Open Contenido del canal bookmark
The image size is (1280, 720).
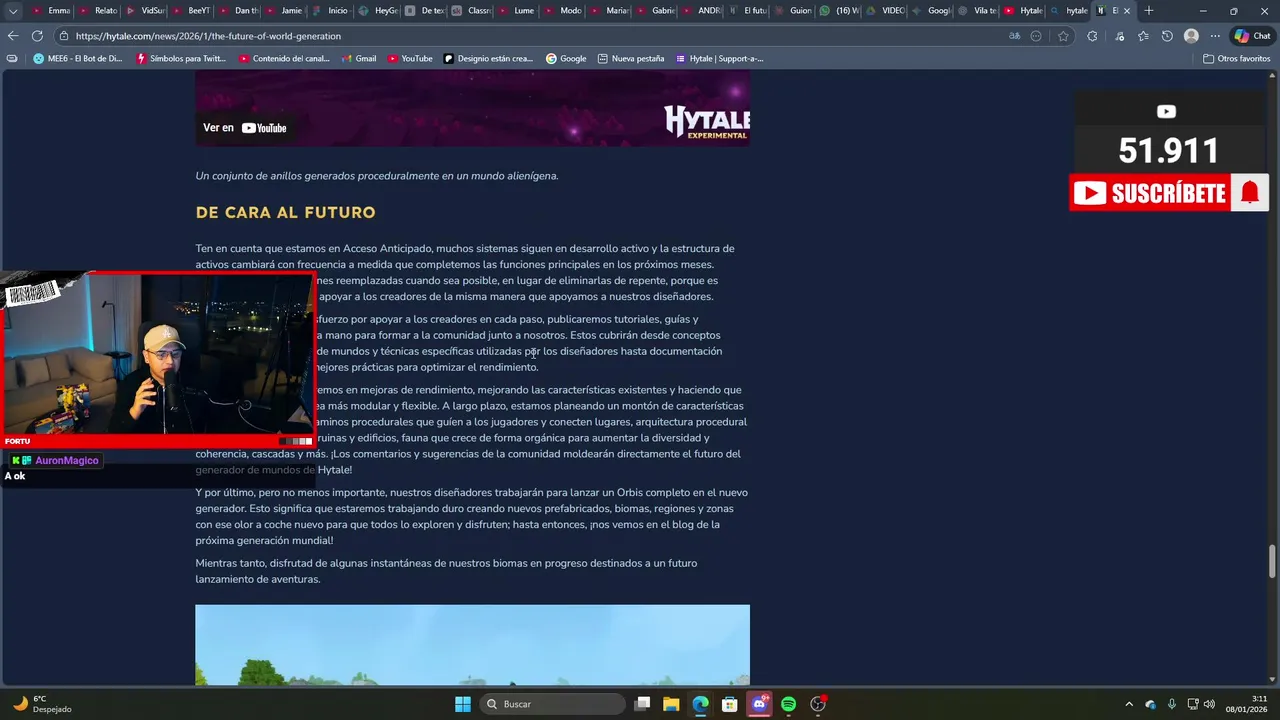pos(285,58)
